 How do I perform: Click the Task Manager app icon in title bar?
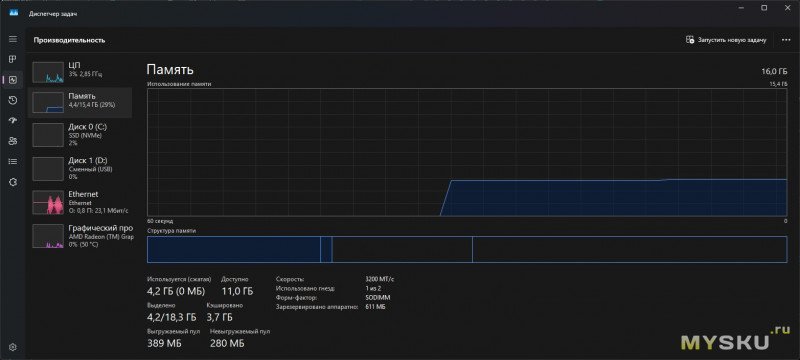(14, 13)
